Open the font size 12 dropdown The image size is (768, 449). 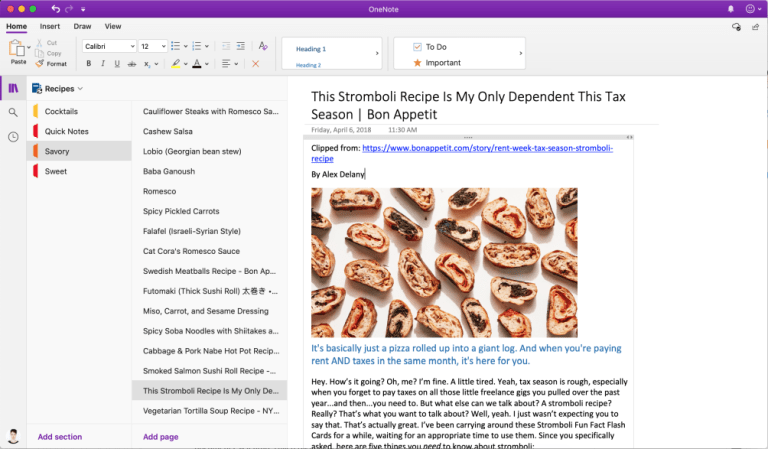pyautogui.click(x=153, y=46)
